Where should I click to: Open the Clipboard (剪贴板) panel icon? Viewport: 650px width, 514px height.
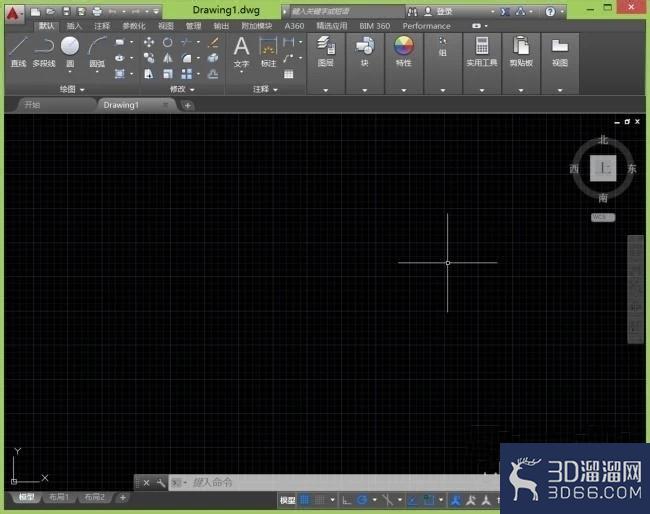[521, 51]
